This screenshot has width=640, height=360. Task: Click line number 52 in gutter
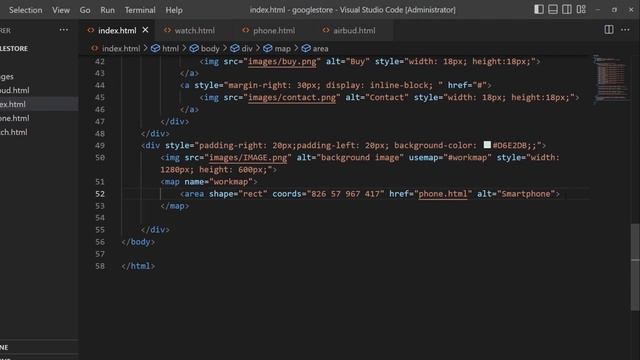point(100,194)
